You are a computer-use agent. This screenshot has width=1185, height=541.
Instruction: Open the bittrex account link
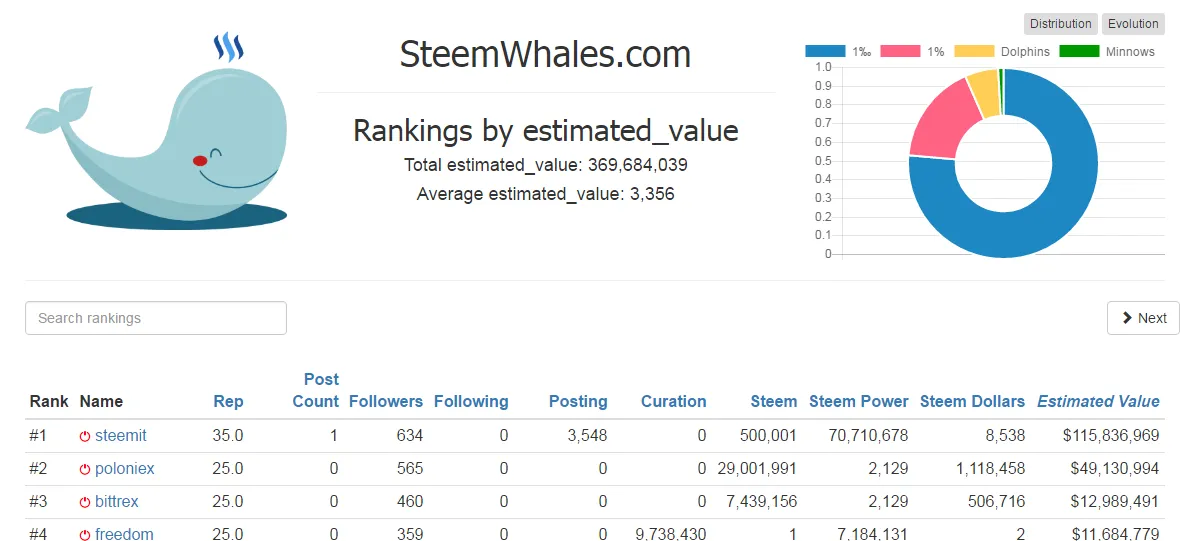117,502
